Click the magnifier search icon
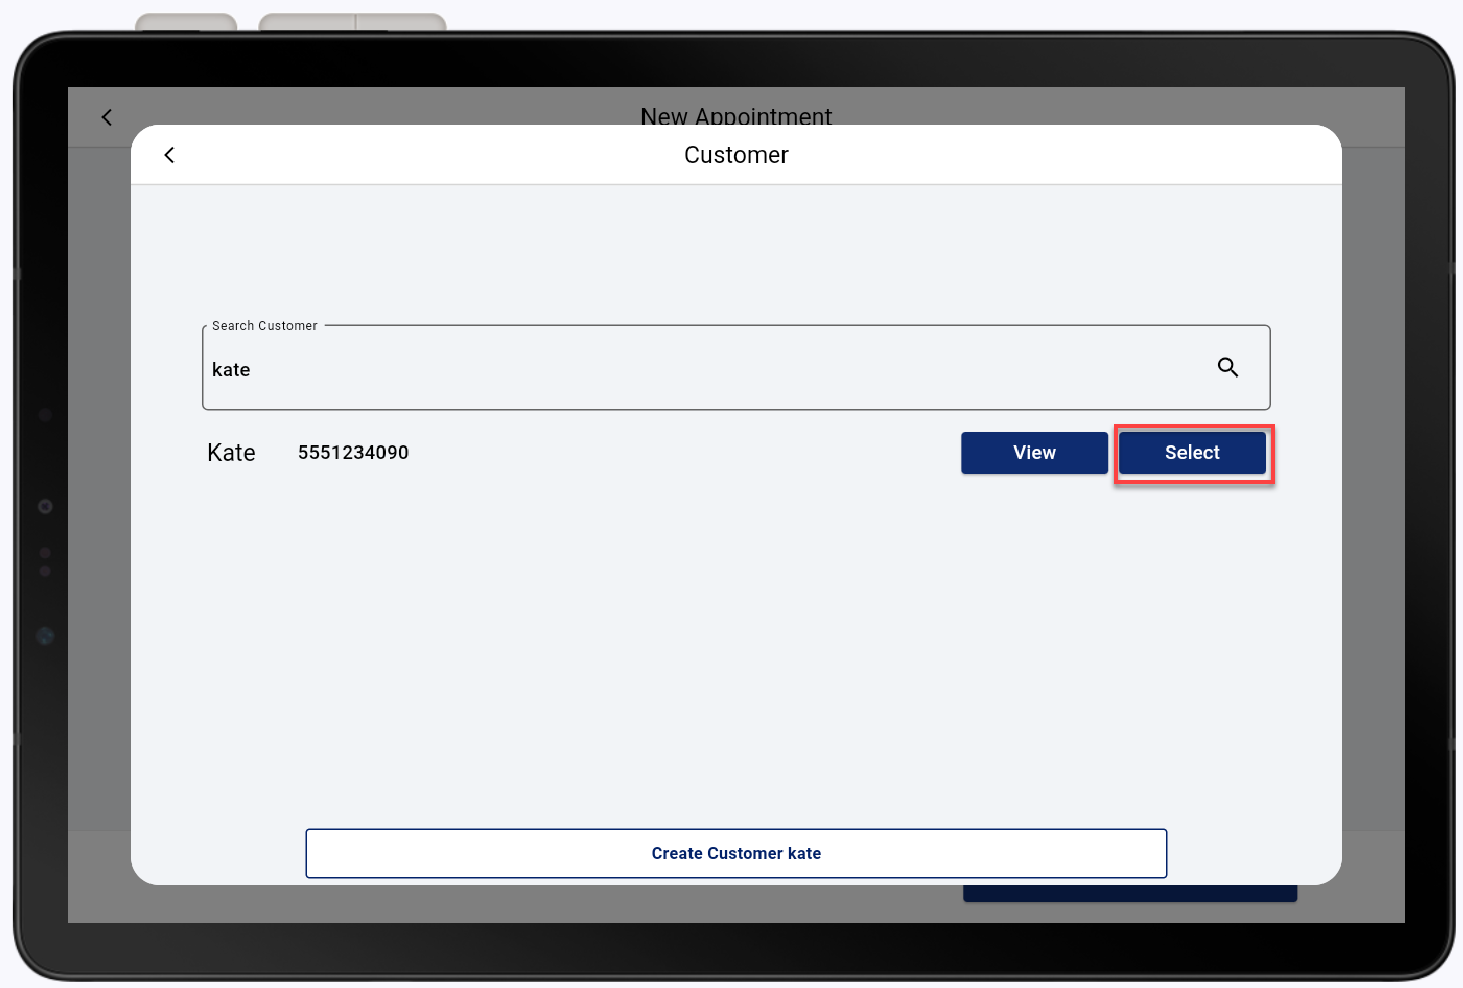The width and height of the screenshot is (1463, 988). pos(1228,367)
